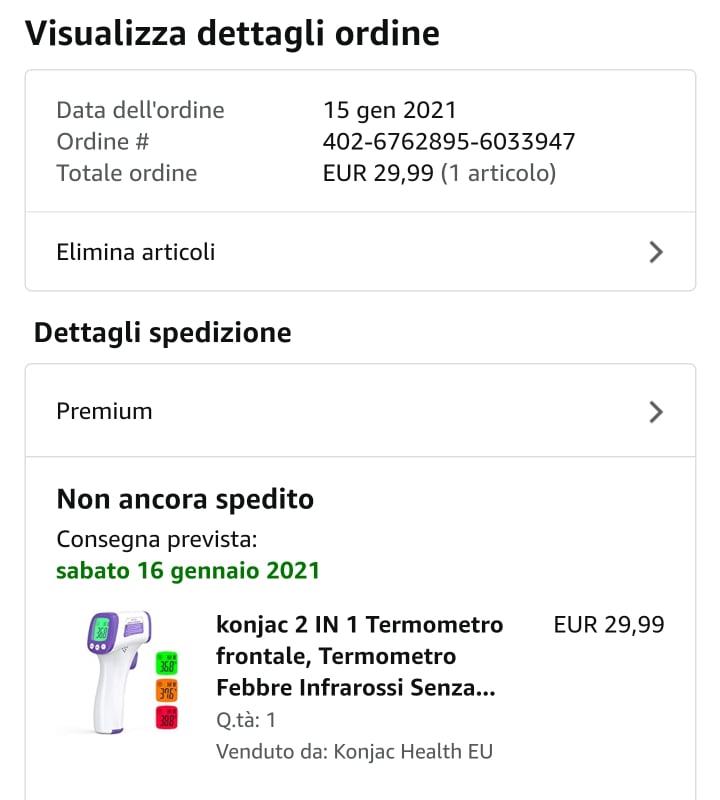Open the thermometer product thumbnail
720x800 pixels.
click(118, 673)
